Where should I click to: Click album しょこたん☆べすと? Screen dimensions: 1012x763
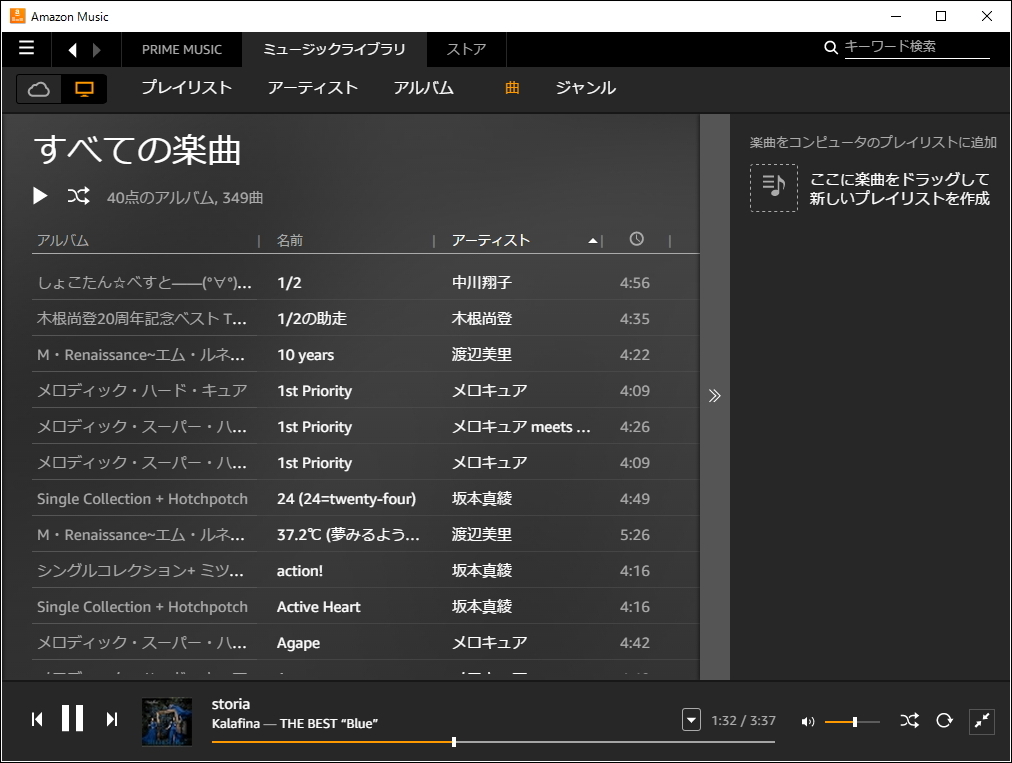[x=144, y=282]
